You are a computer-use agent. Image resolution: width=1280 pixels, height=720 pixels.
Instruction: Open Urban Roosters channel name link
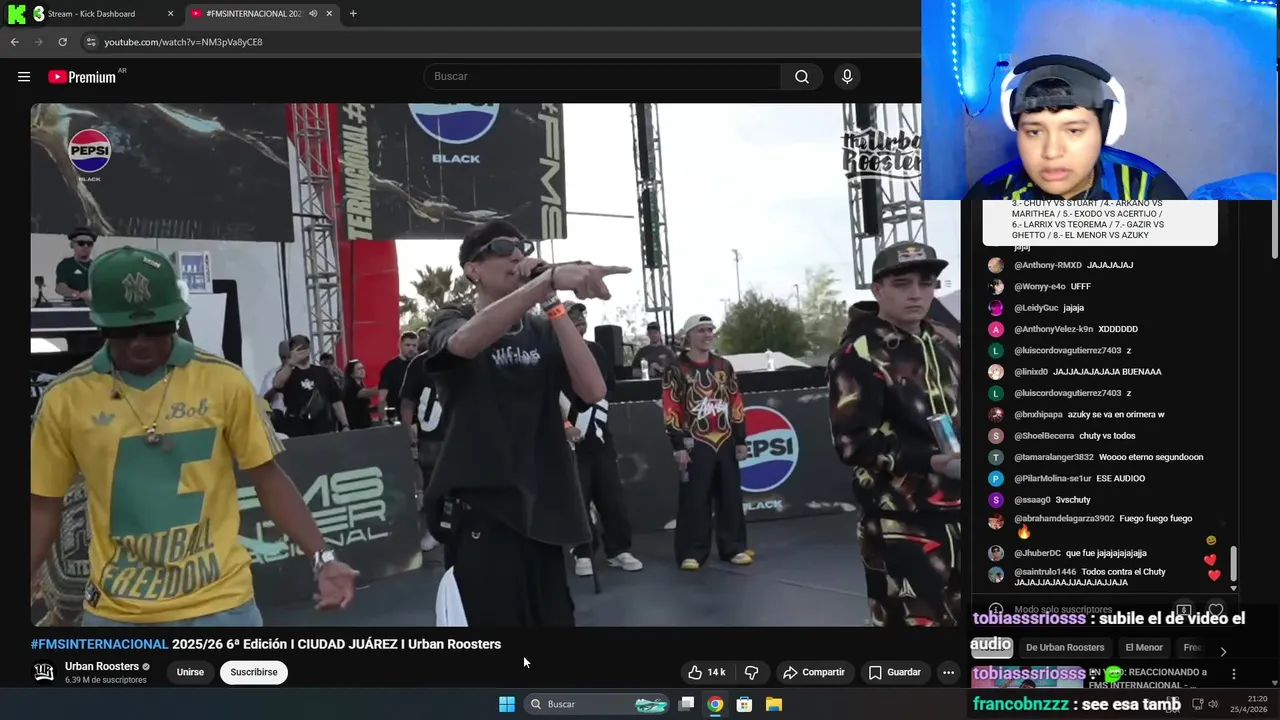[x=102, y=666]
